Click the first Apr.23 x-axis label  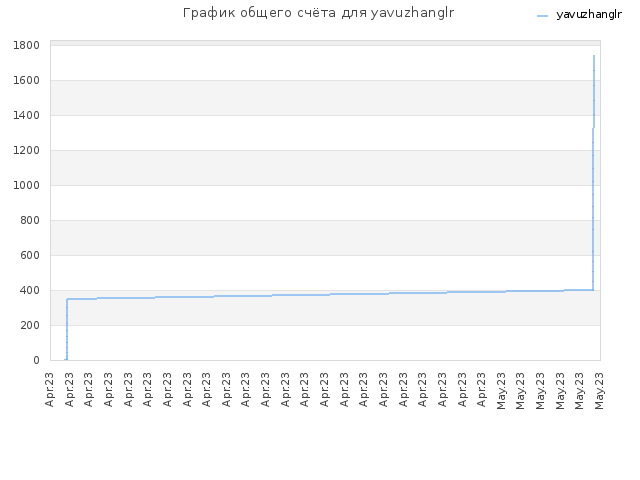click(x=50, y=389)
